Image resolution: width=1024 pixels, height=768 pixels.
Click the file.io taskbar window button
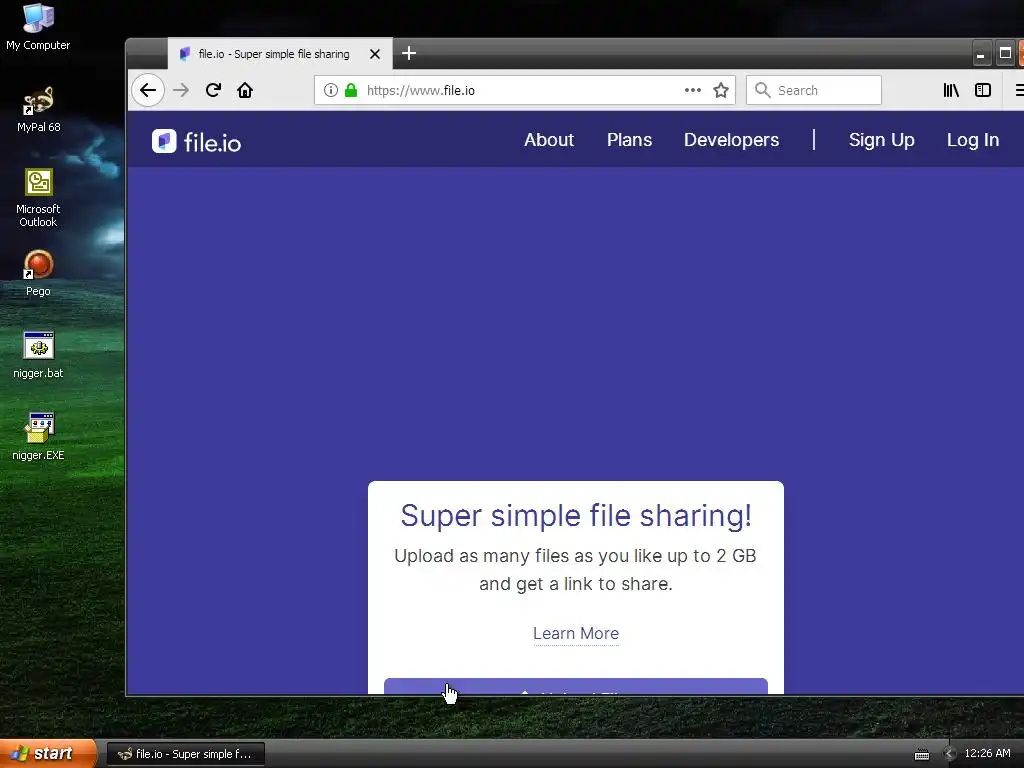186,754
